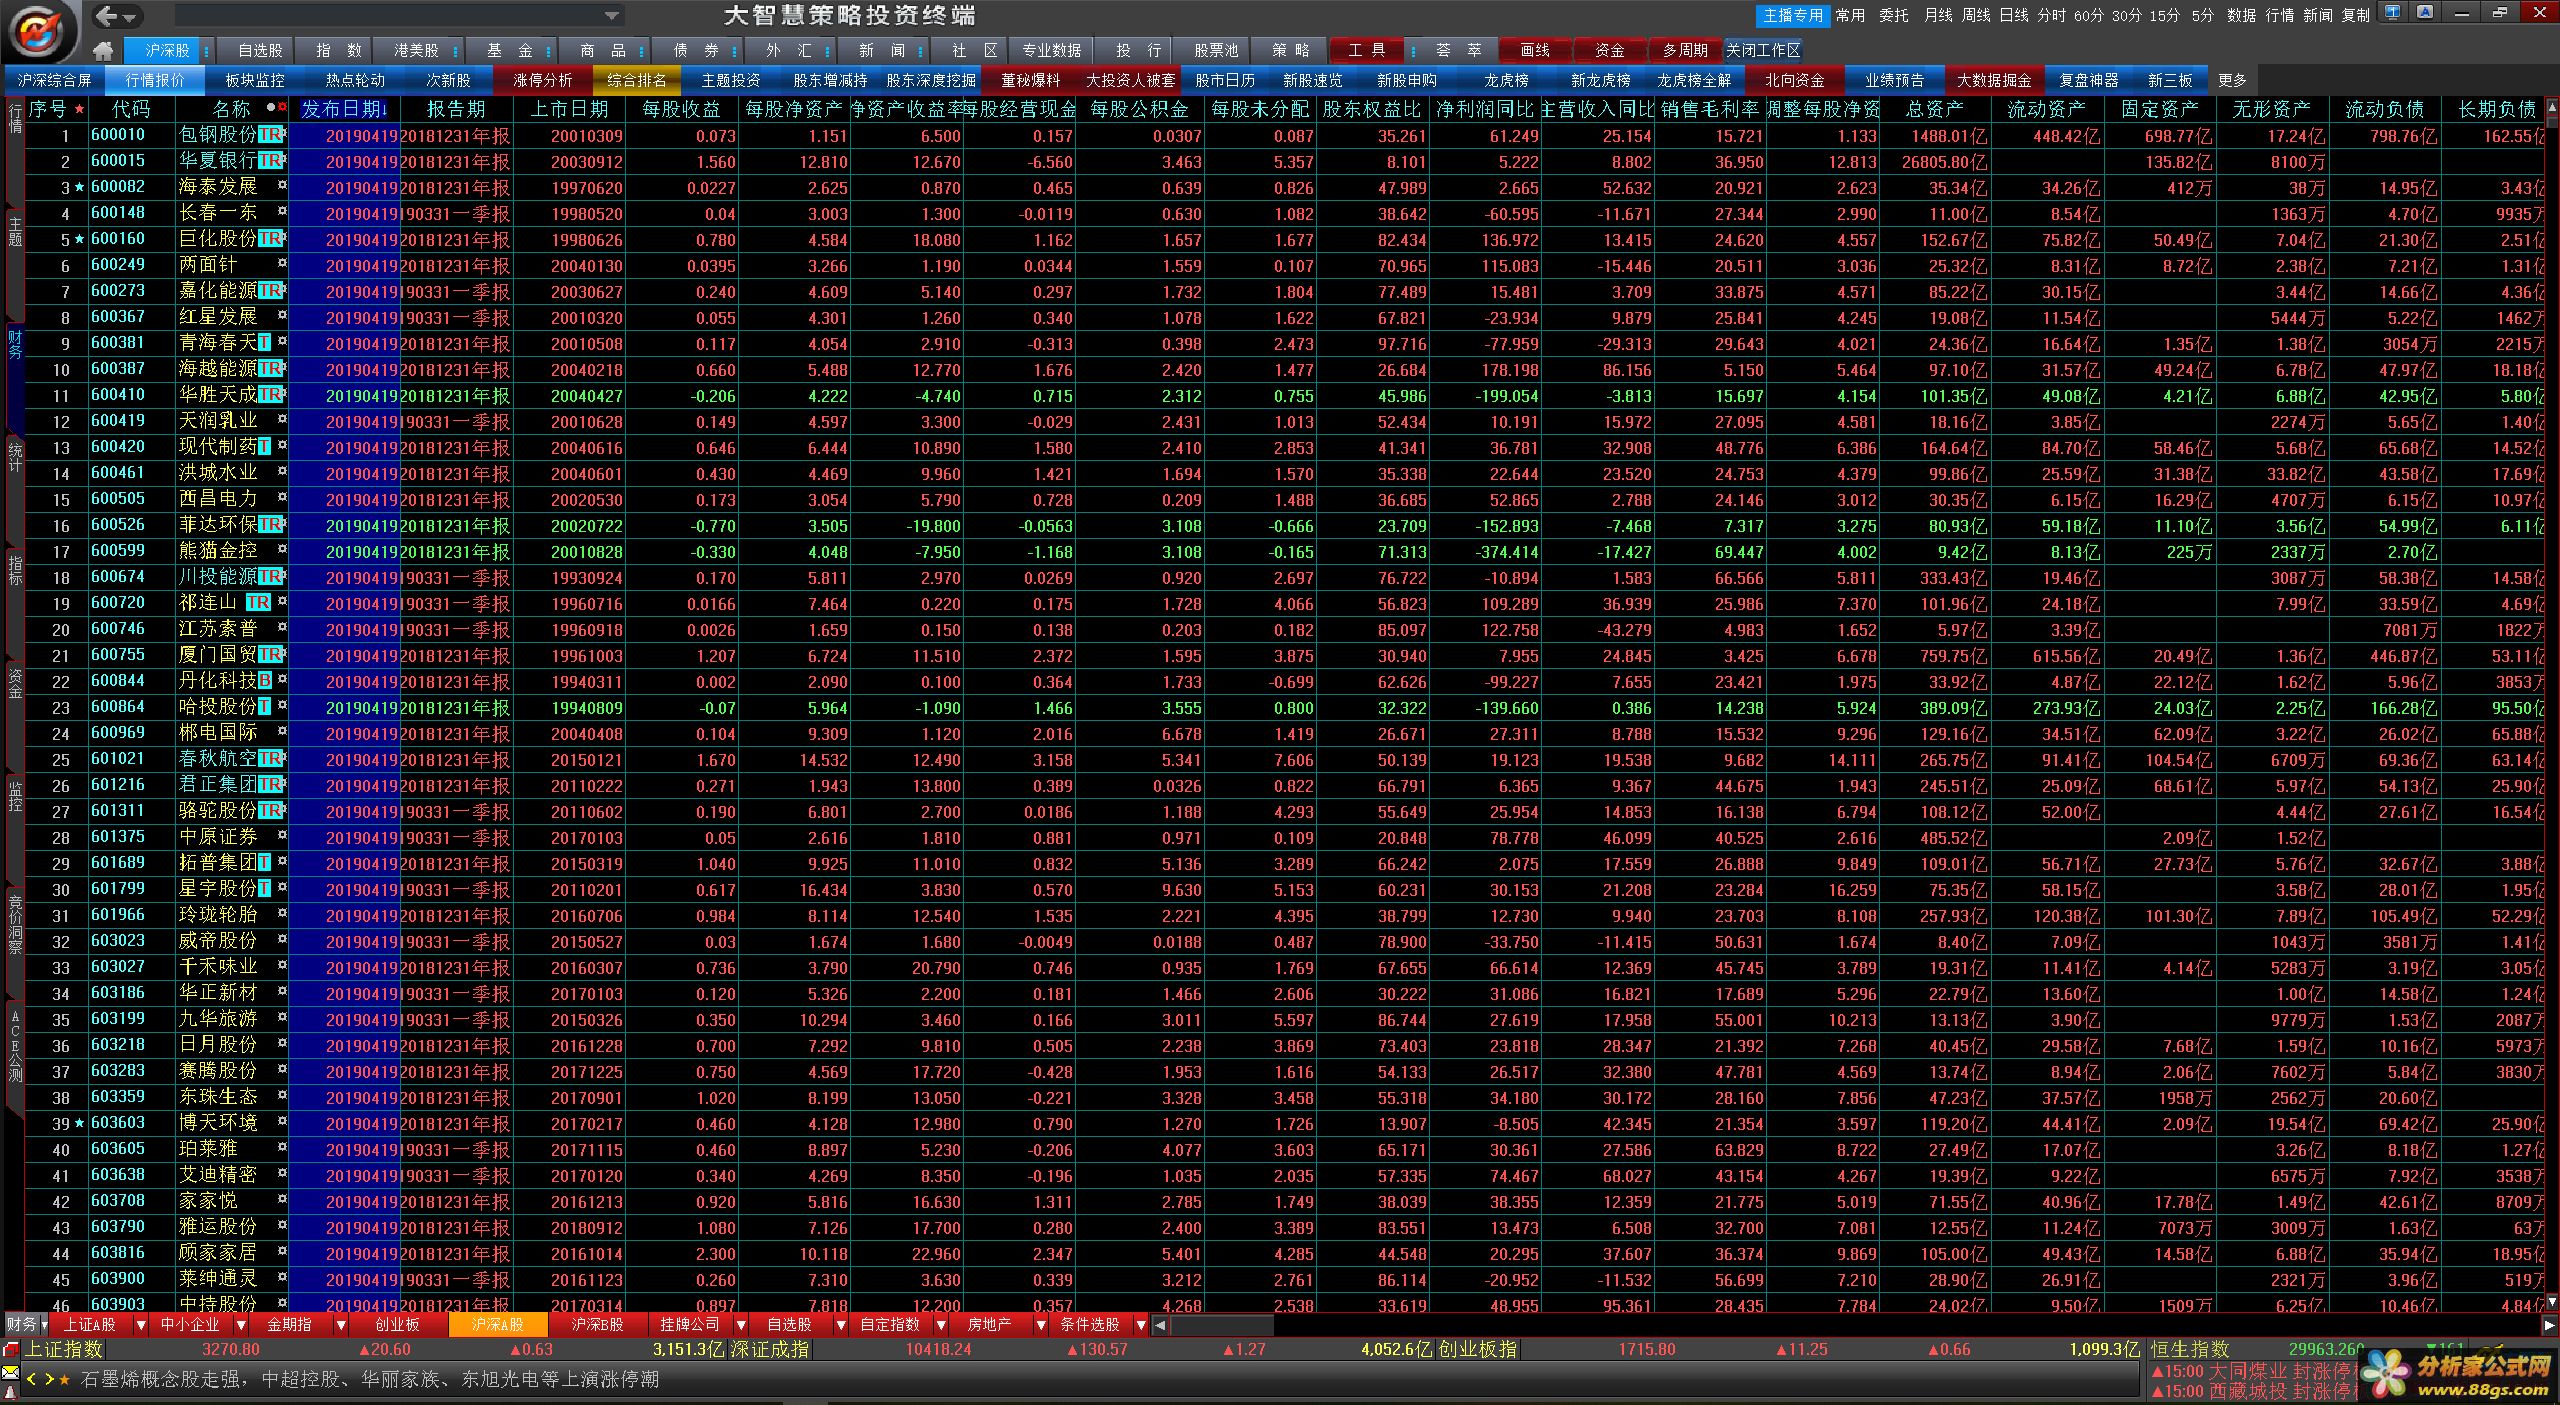
Task: Click the dotted grip next to 沪深股 tab
Action: (x=207, y=50)
